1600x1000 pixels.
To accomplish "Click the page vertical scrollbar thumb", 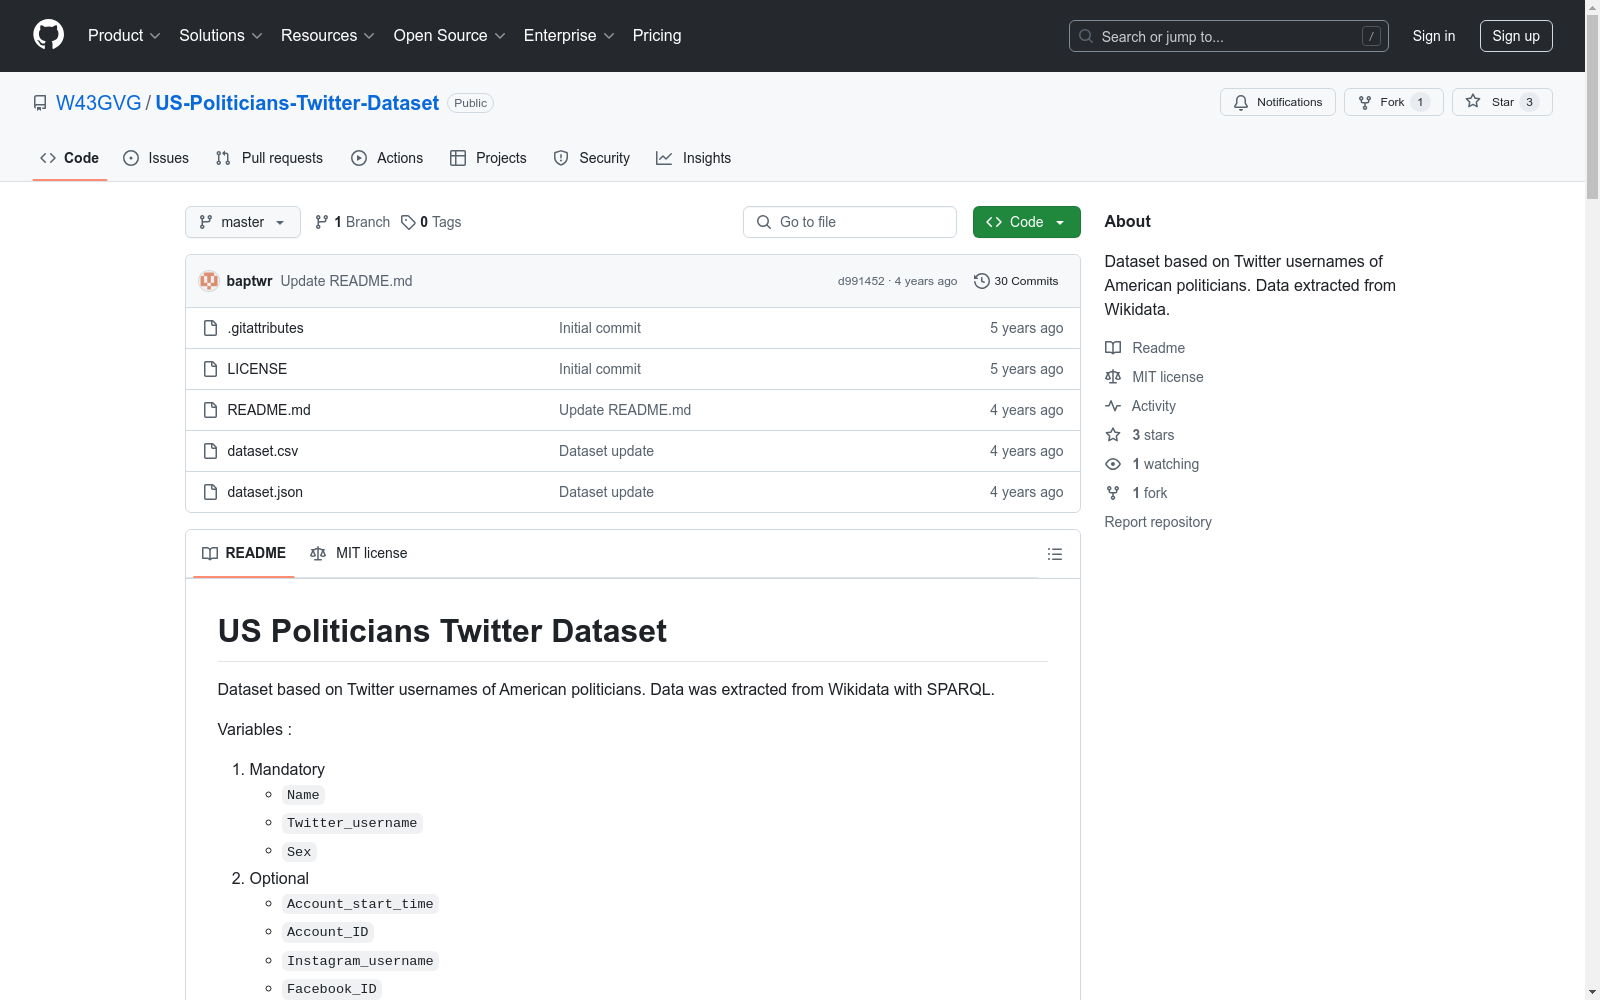I will point(1592,107).
